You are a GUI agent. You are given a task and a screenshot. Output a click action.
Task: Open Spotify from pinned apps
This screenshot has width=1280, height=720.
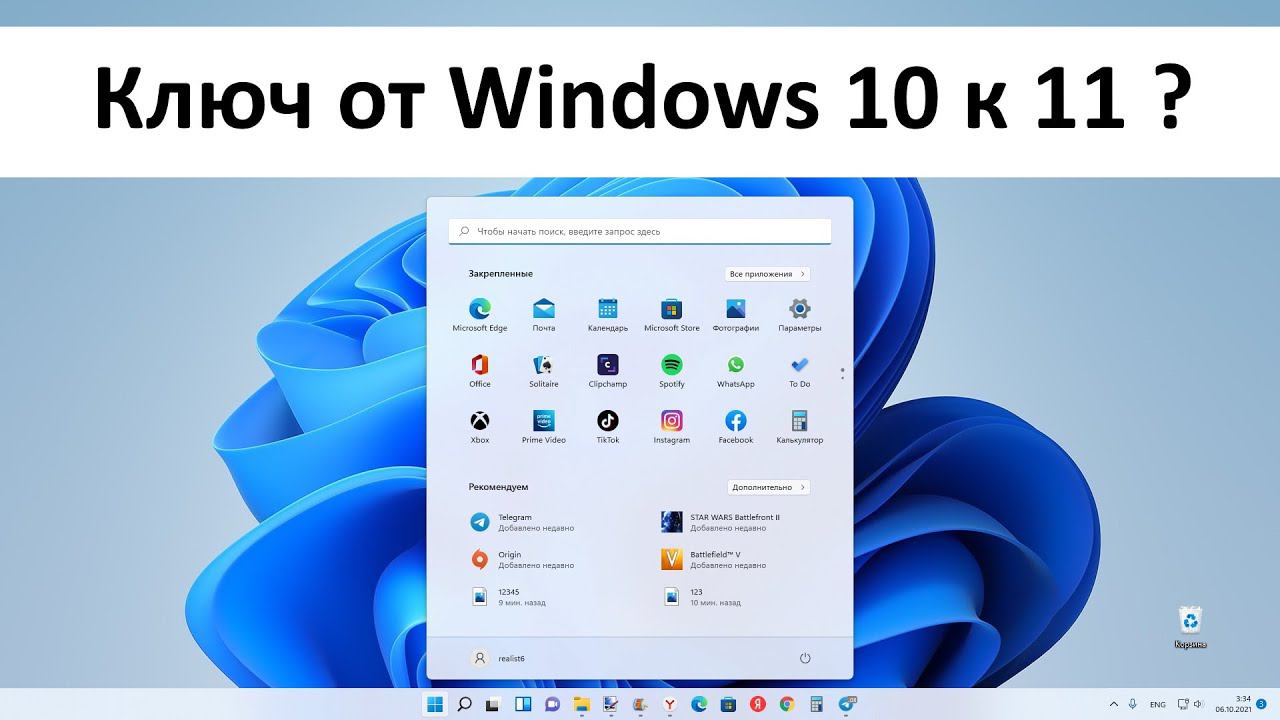[672, 370]
